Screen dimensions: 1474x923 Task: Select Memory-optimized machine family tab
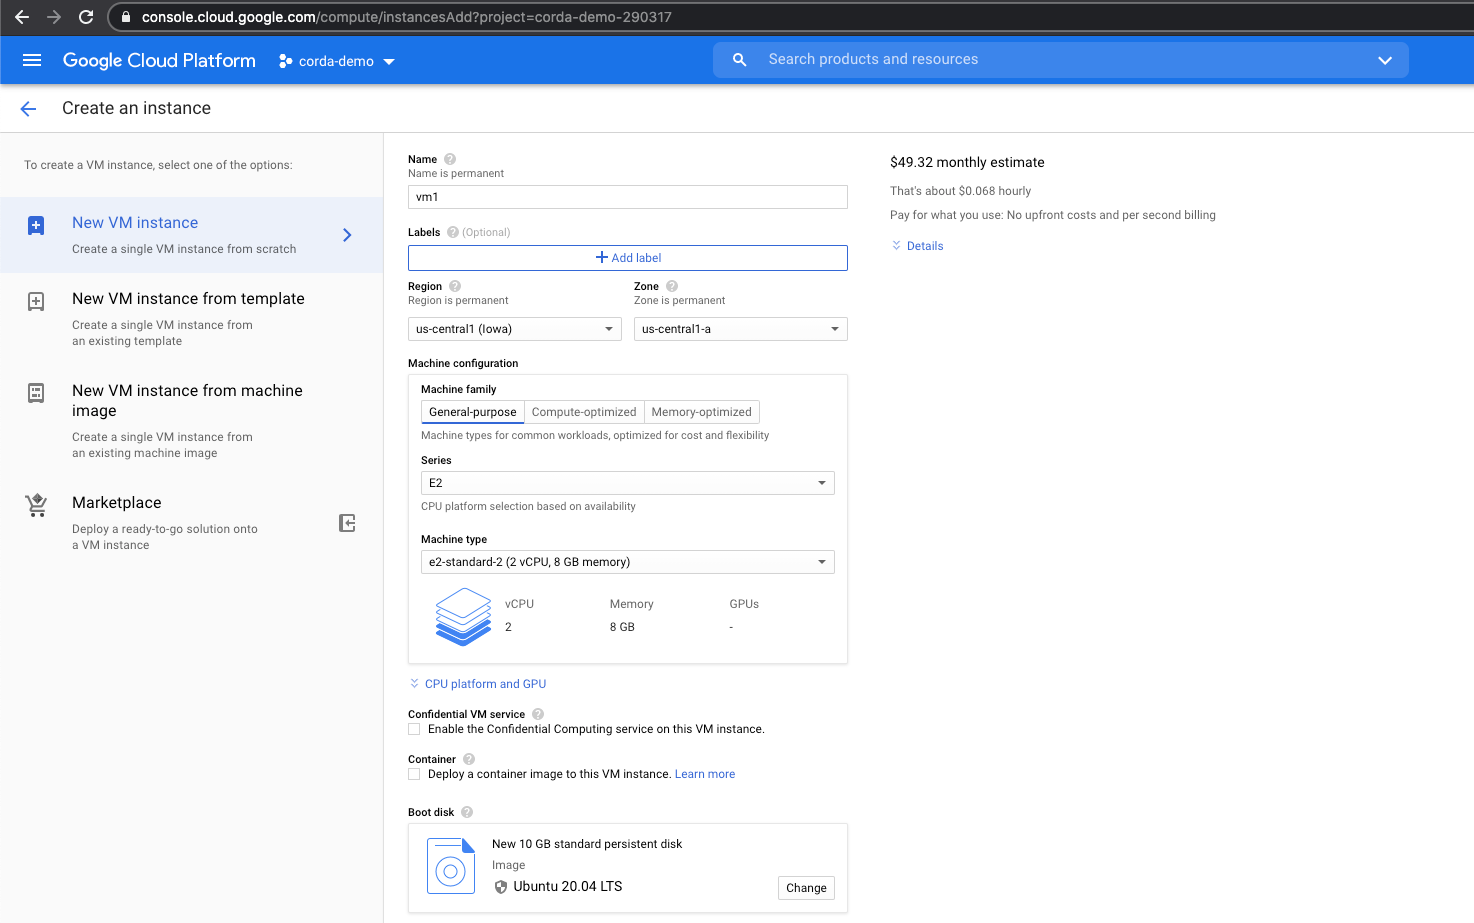tap(701, 412)
